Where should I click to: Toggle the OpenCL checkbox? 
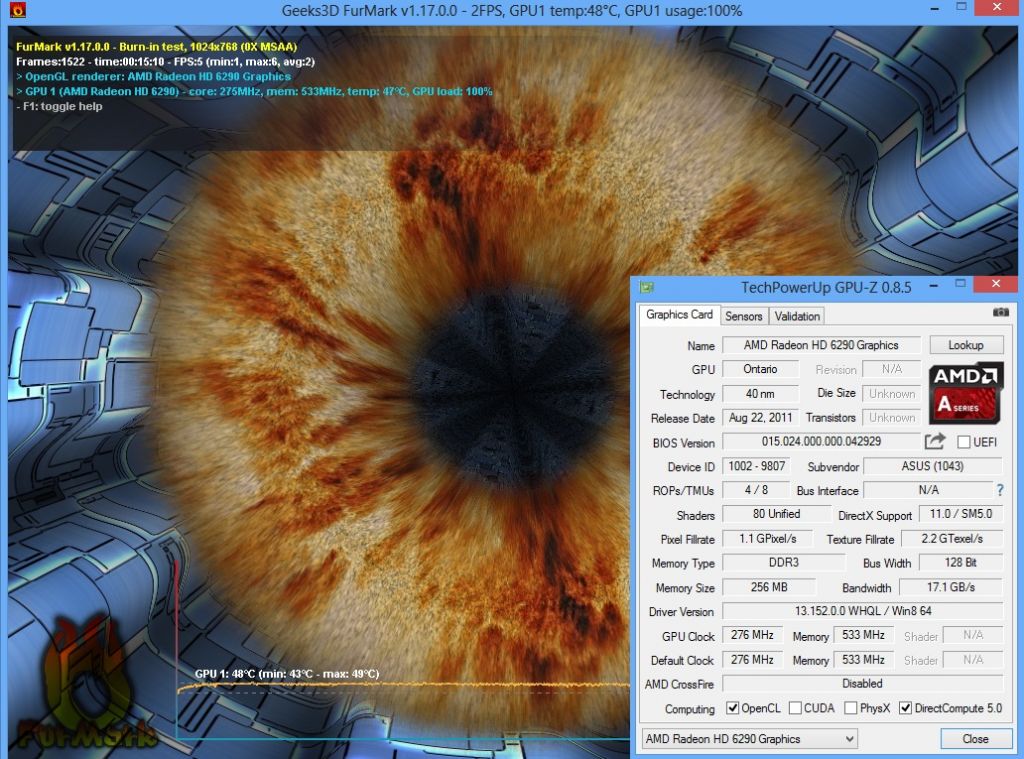[x=733, y=708]
